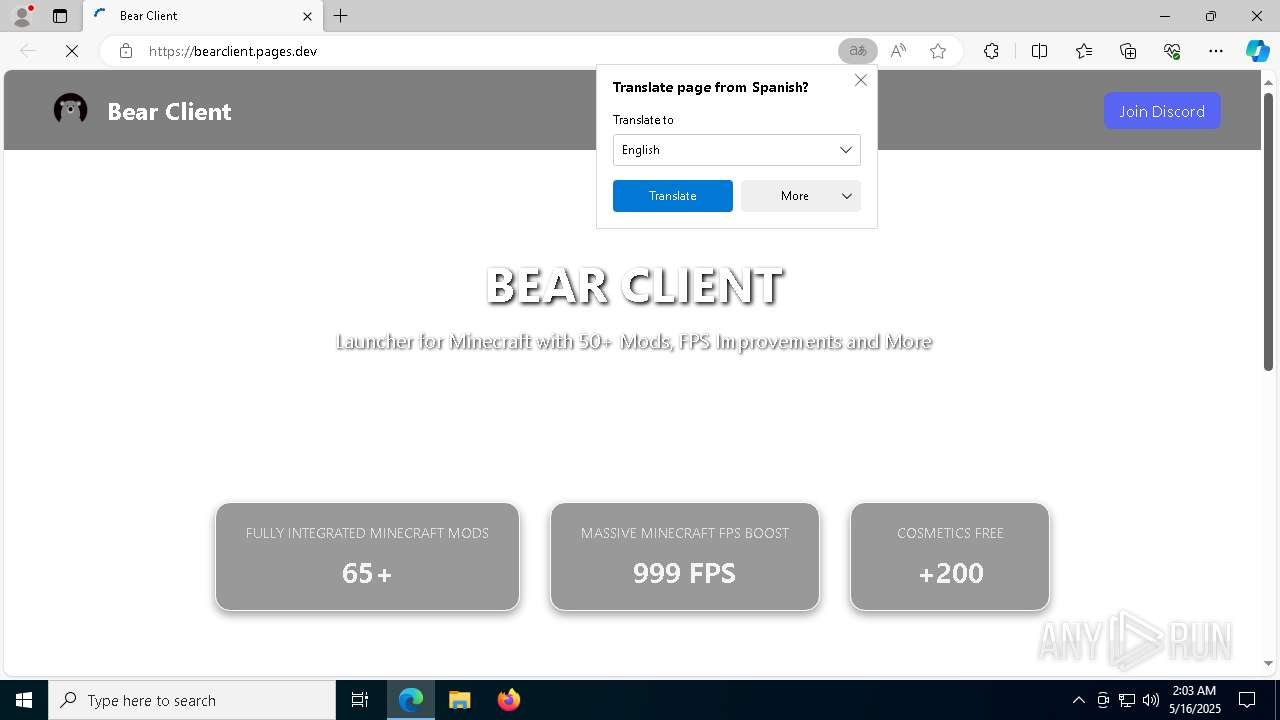Click the Launcher for Minecraft subtitle text
The height and width of the screenshot is (720, 1280).
click(634, 341)
